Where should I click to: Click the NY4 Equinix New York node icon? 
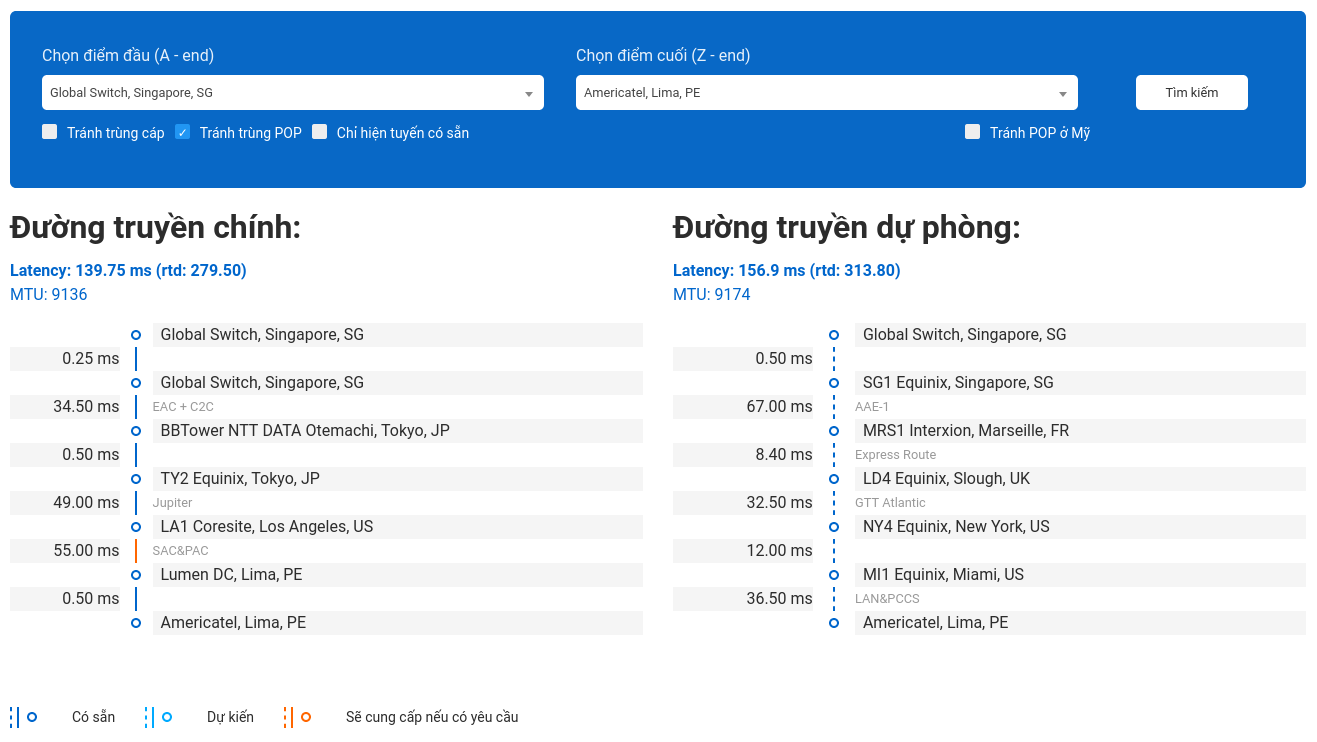click(x=834, y=526)
